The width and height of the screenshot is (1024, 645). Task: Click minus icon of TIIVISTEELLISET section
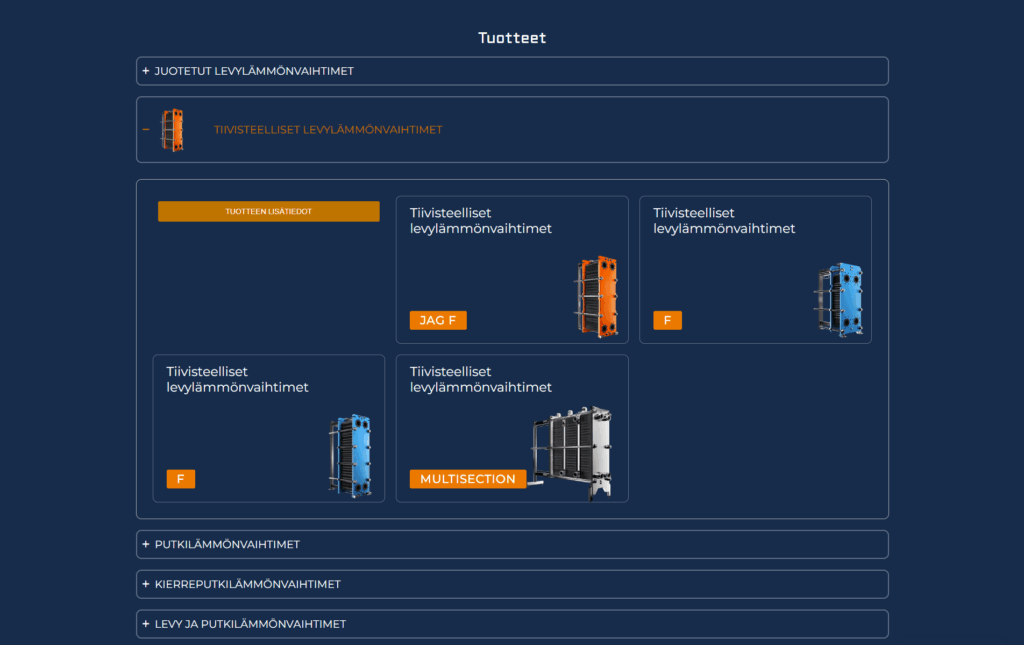[146, 130]
